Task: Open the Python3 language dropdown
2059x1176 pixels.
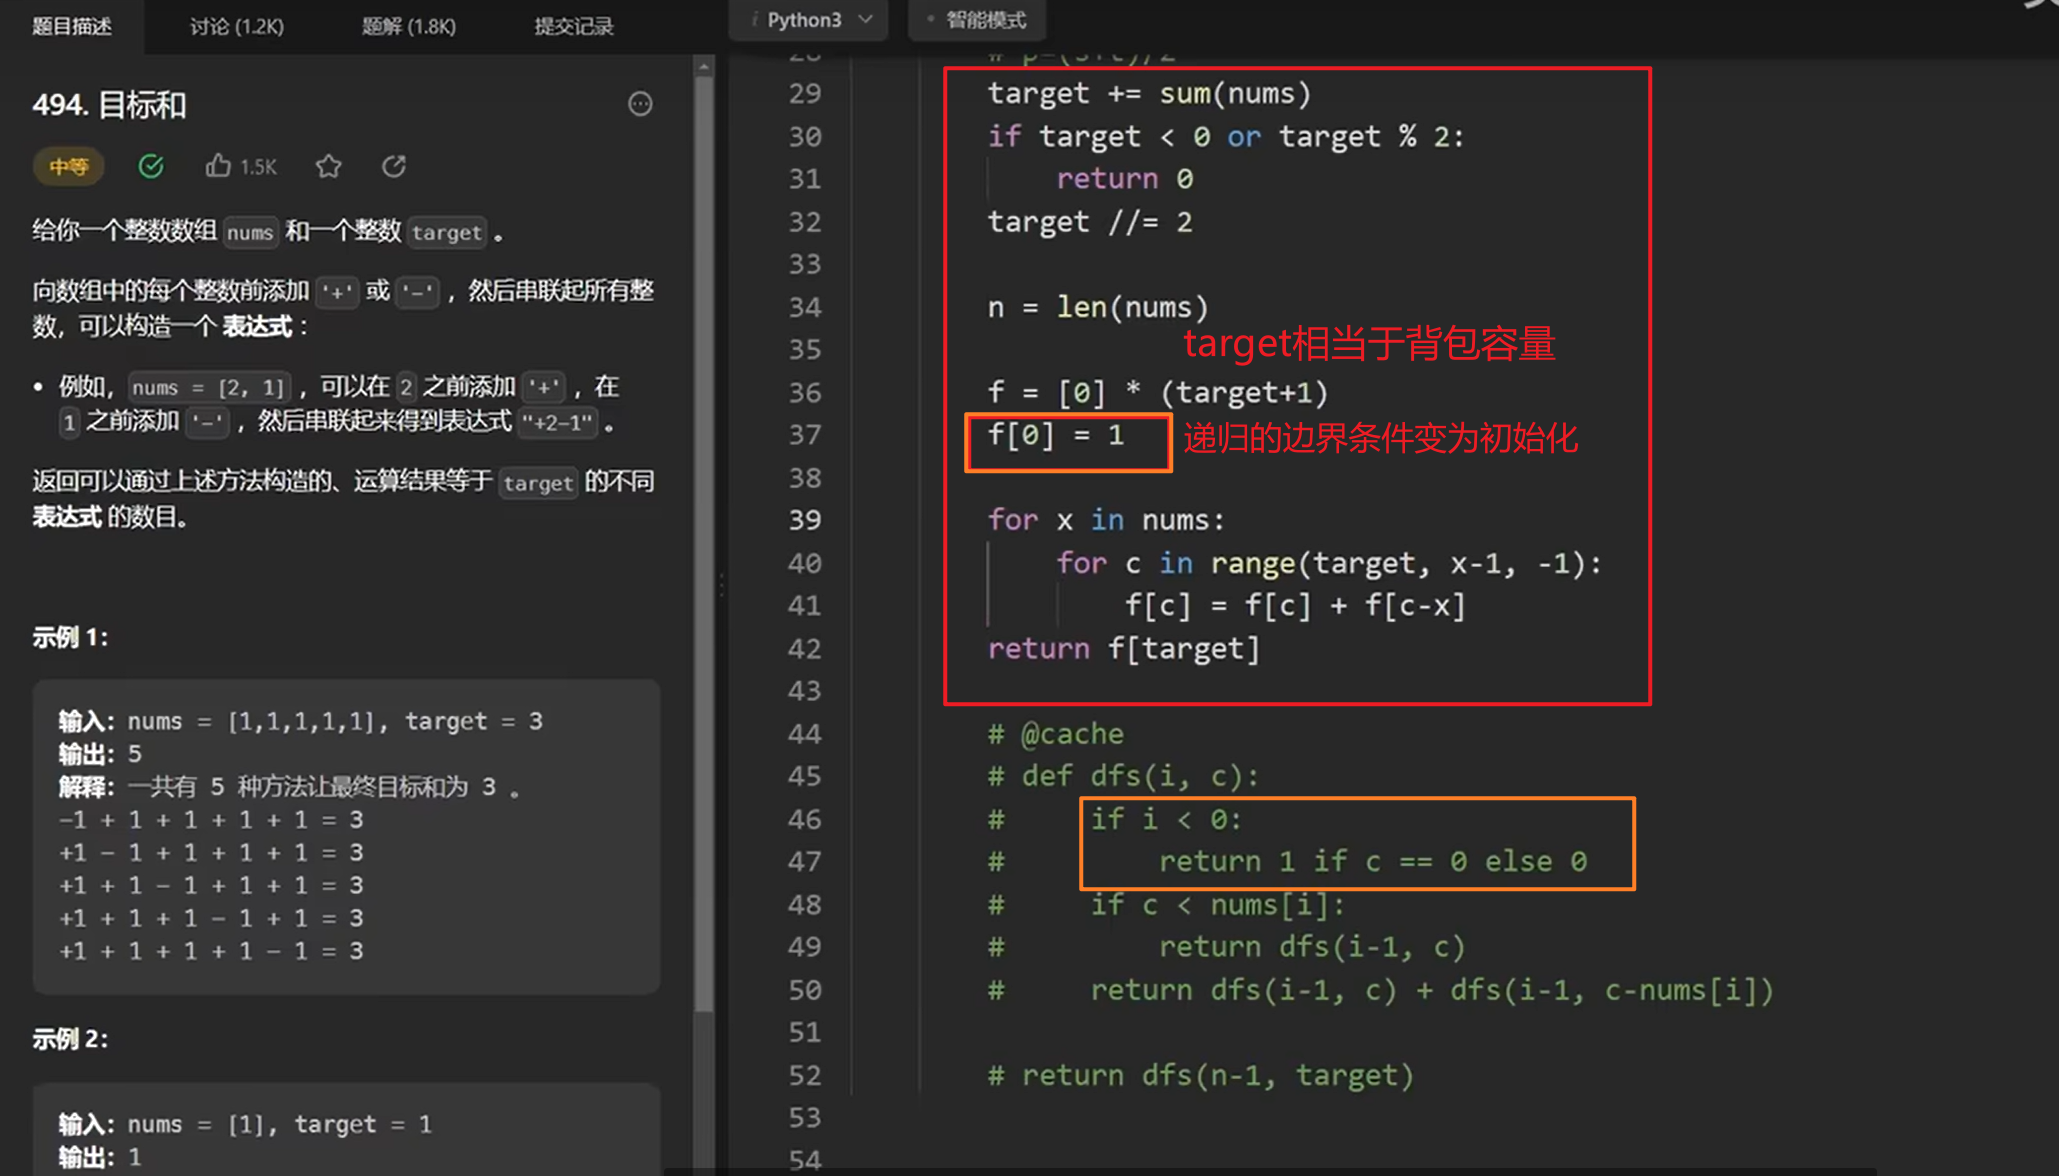Action: coord(805,20)
